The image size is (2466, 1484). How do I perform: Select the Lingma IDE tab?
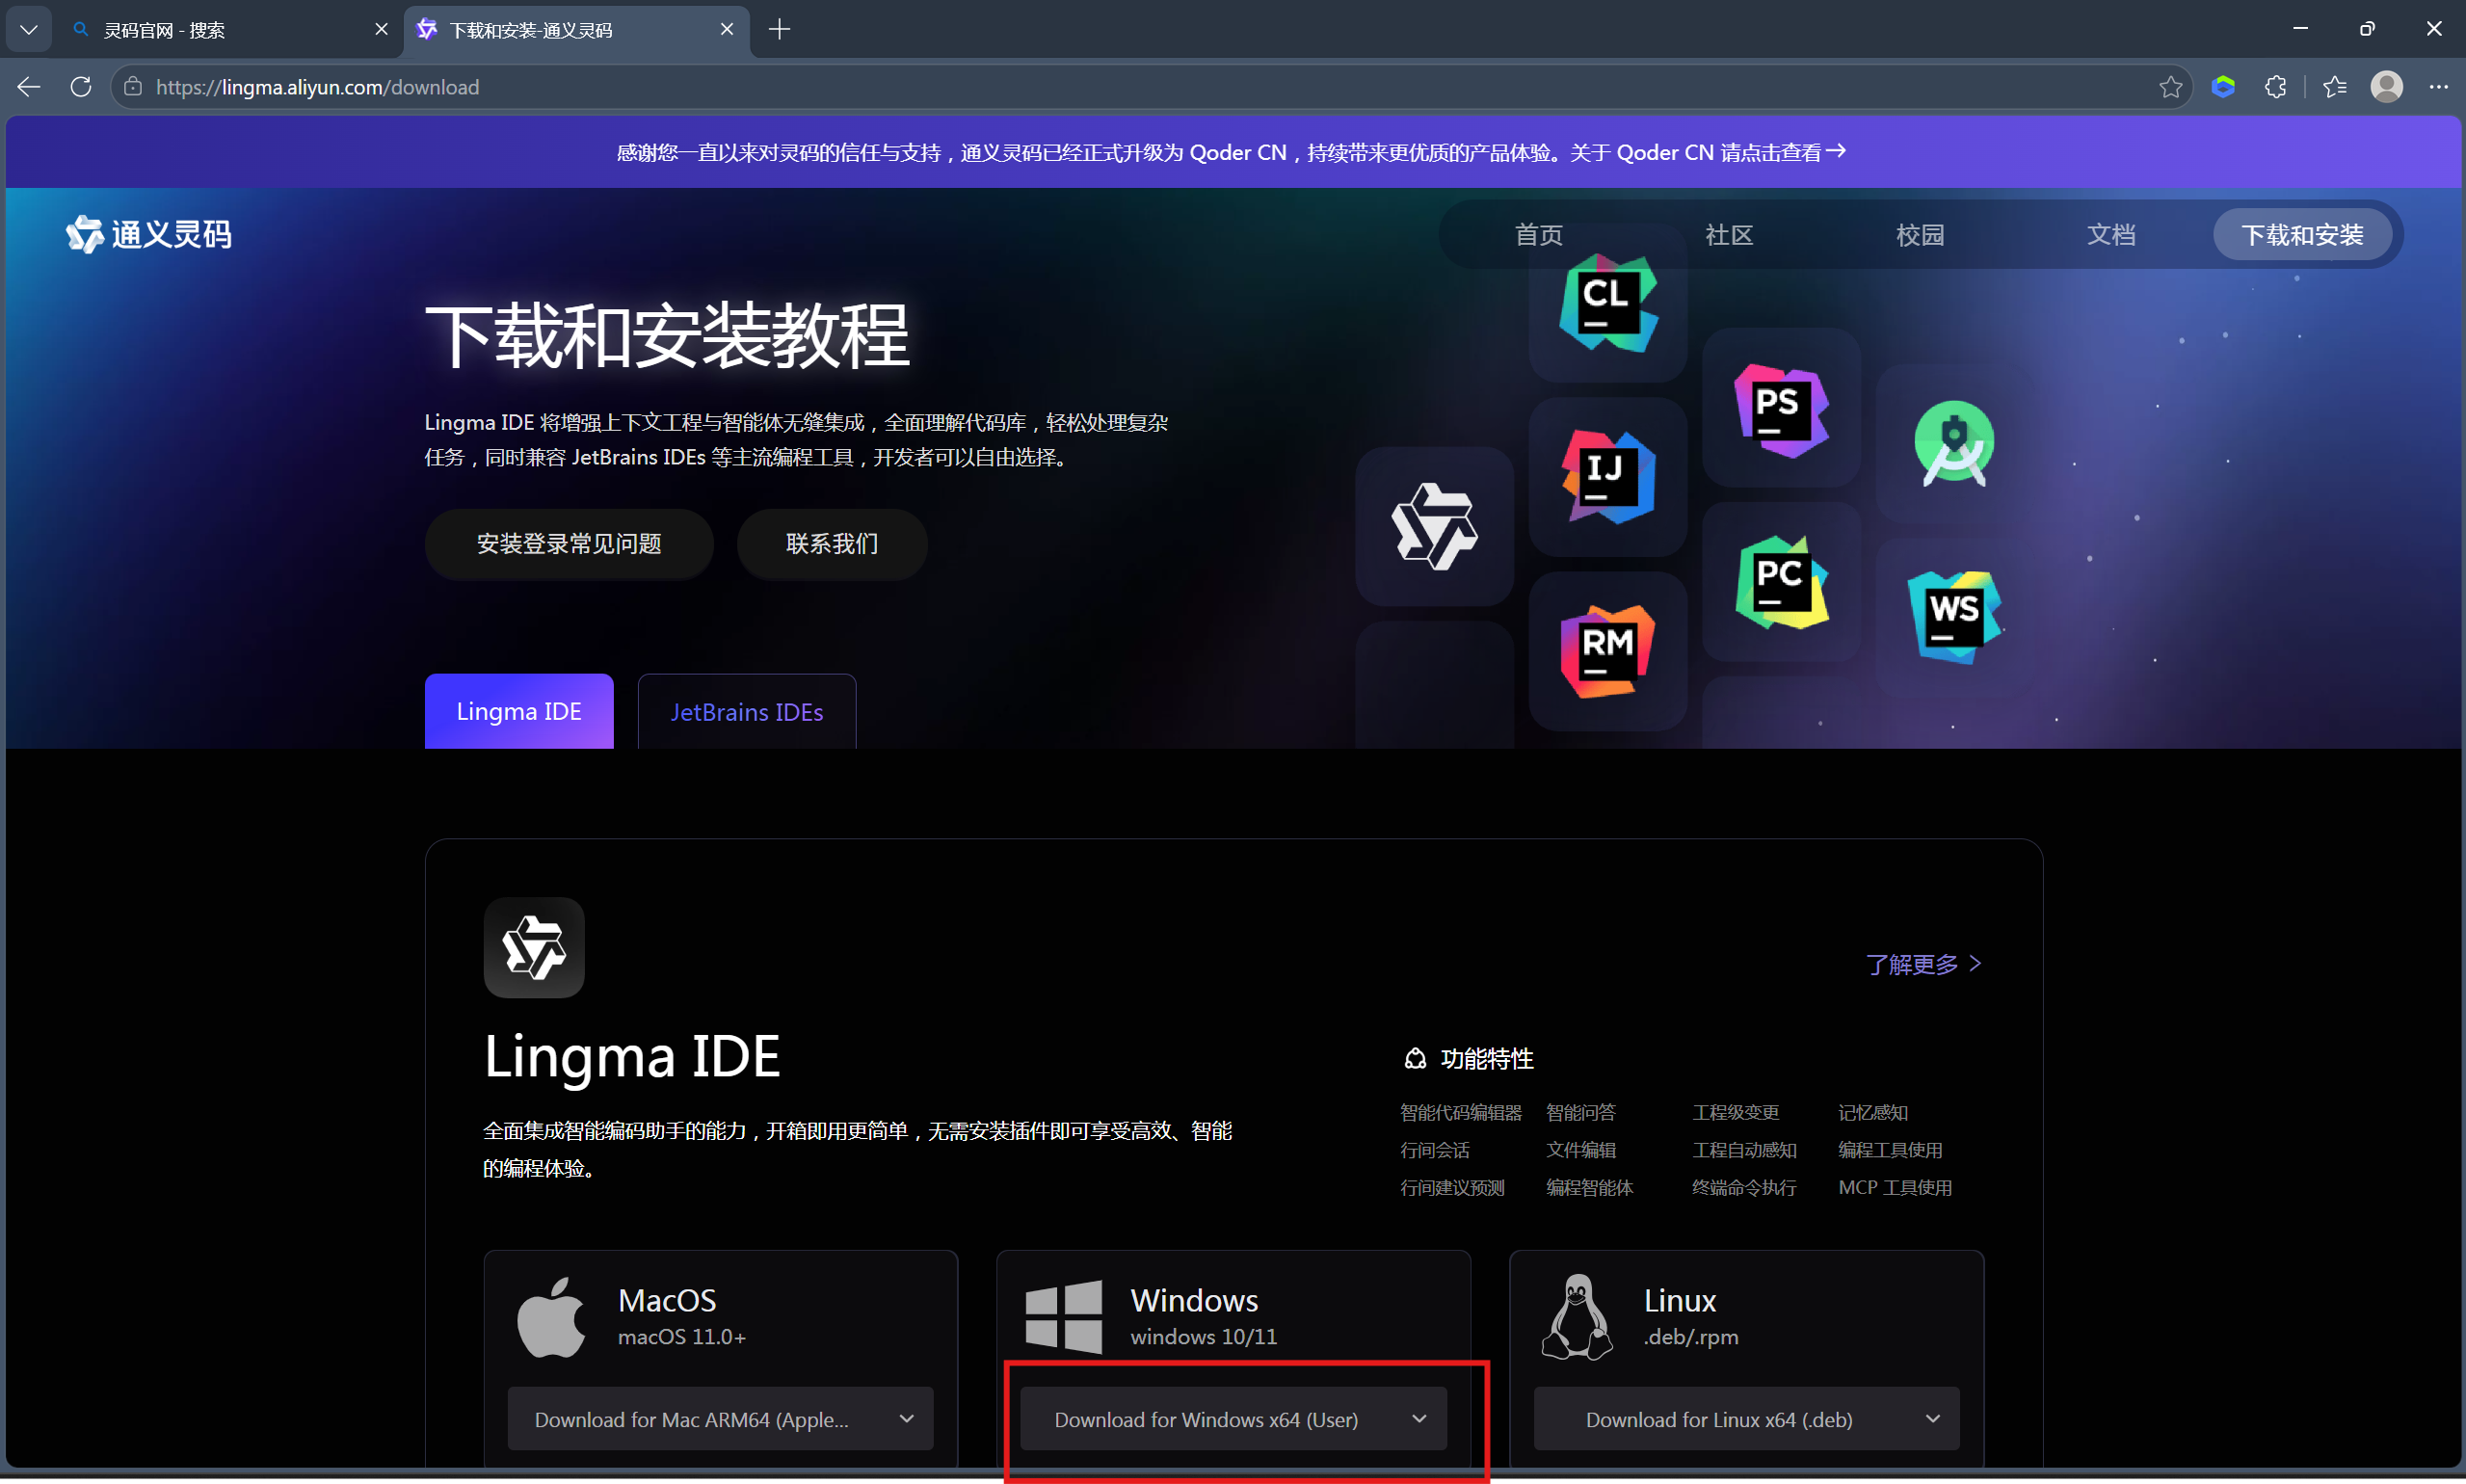(x=519, y=711)
